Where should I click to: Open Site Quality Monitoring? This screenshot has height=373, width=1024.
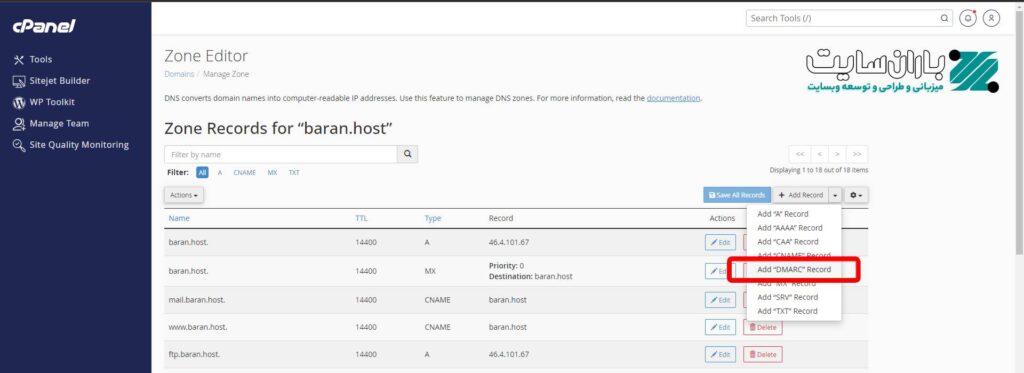71,145
